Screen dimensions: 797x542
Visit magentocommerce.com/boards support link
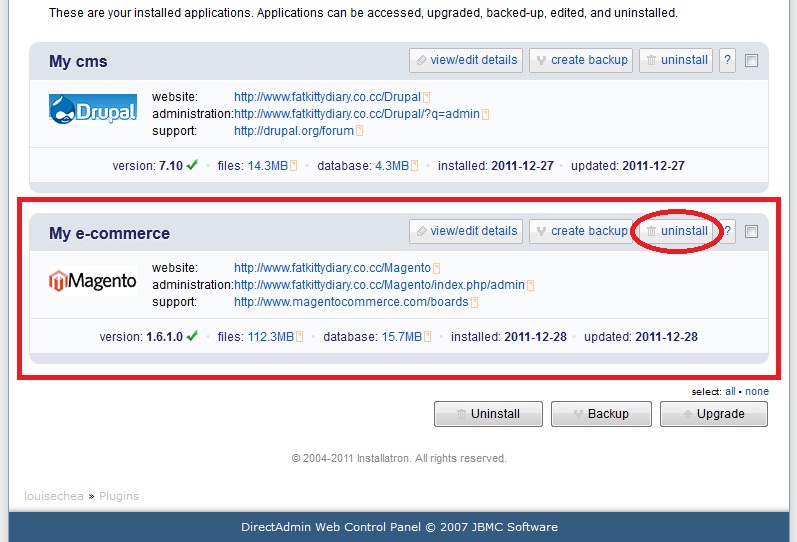click(x=351, y=302)
